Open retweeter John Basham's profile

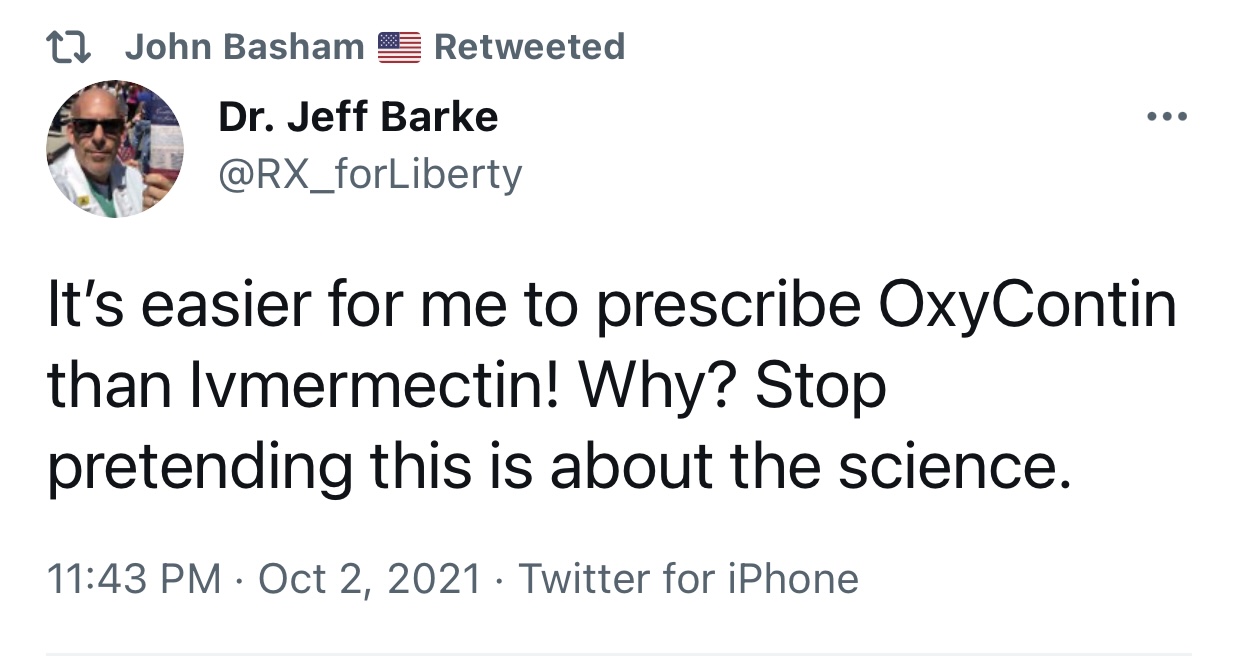(x=244, y=47)
